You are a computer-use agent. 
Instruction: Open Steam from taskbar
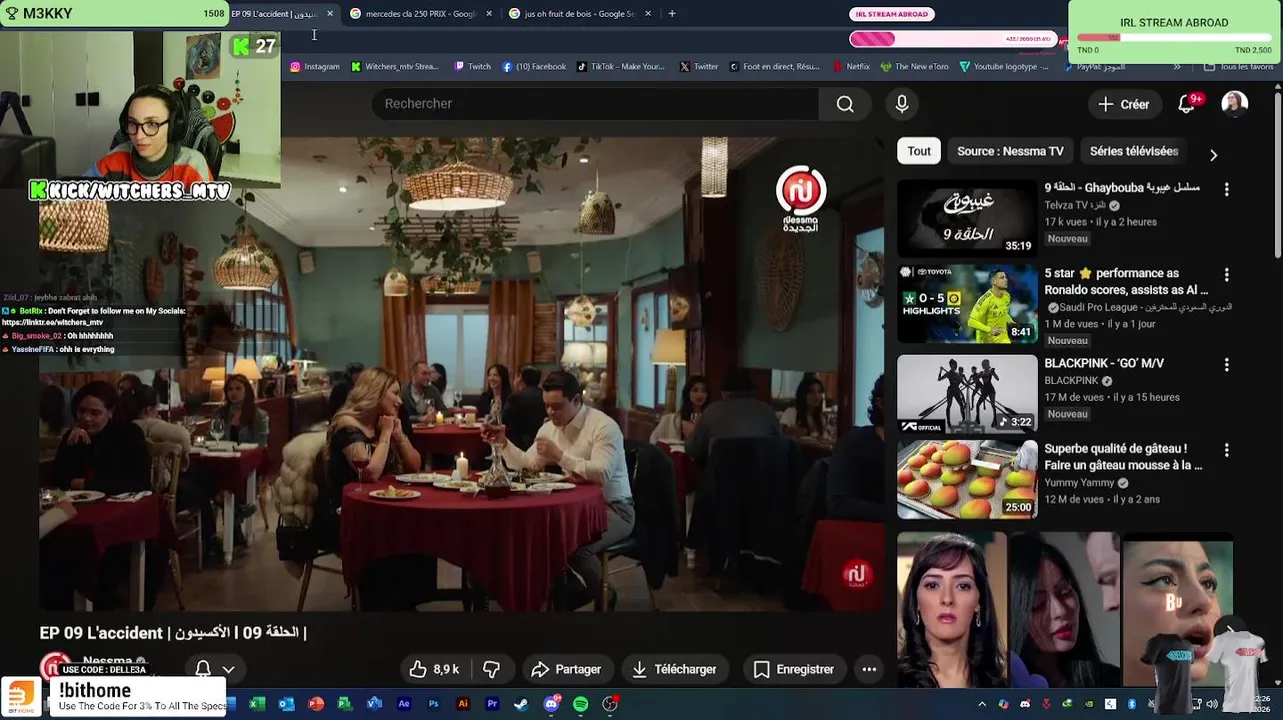(521, 704)
